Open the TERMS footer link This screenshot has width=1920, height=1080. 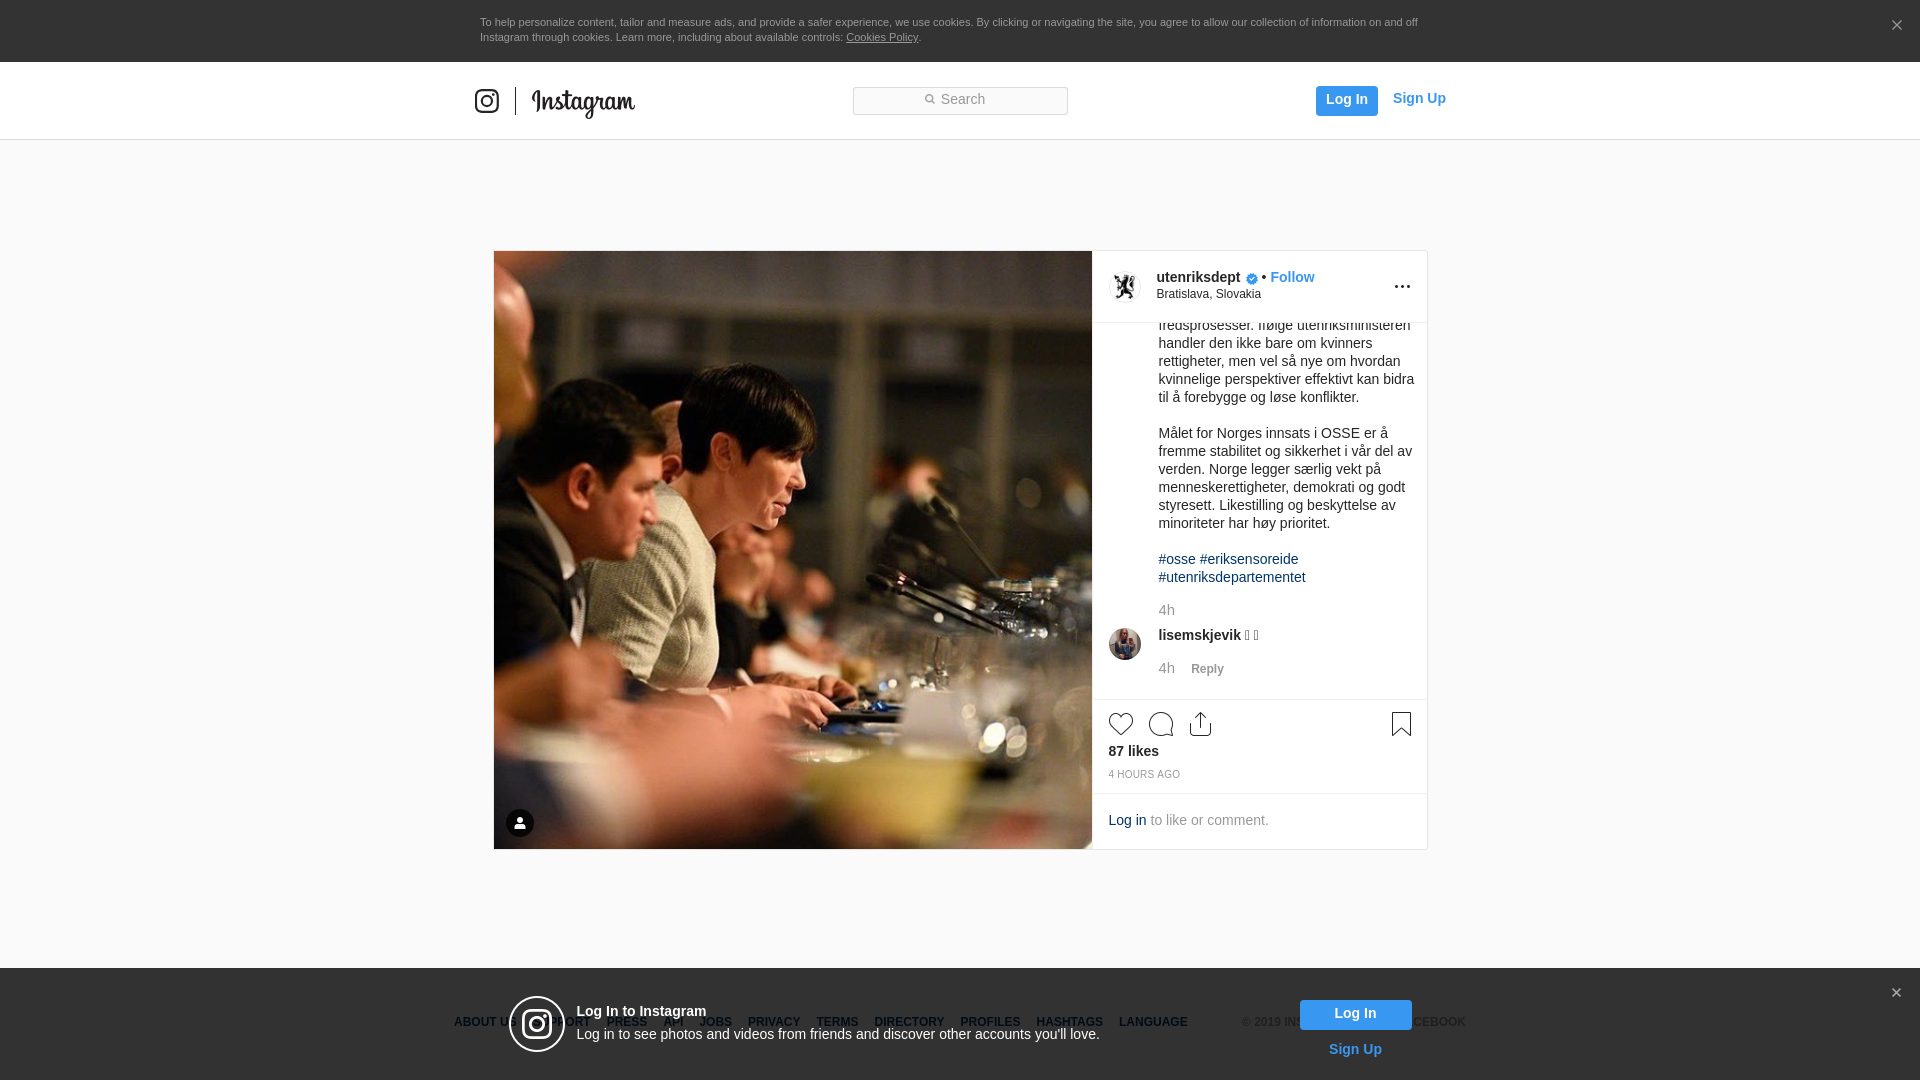[837, 1022]
